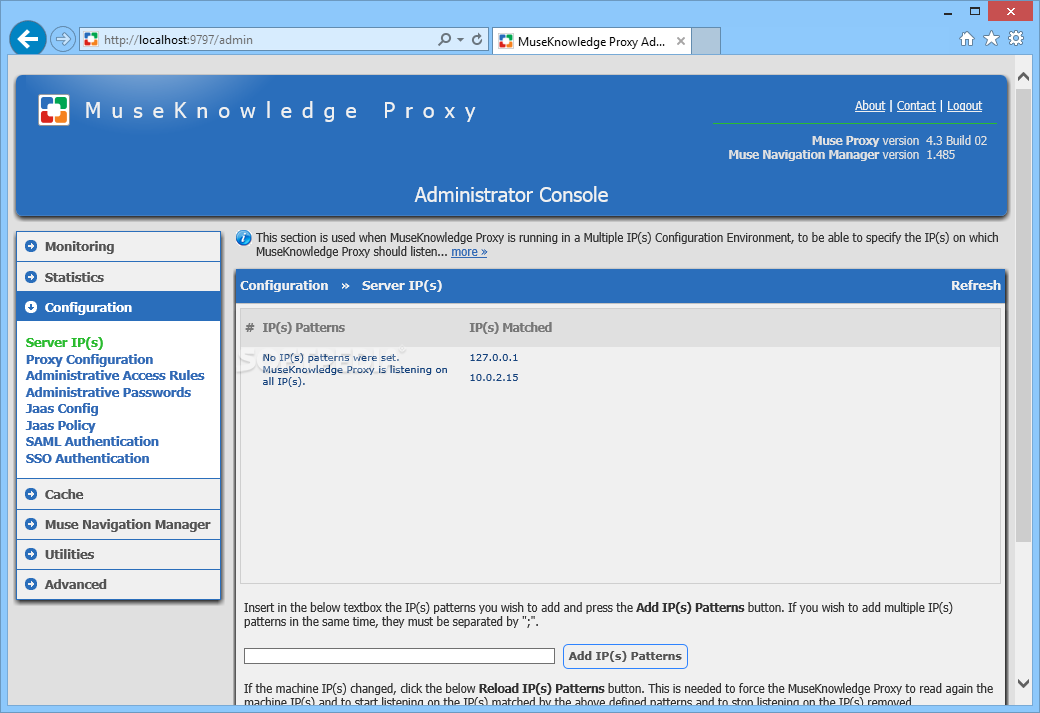The image size is (1040, 713).
Task: Click matched IP 10.0.2.15
Action: click(493, 377)
